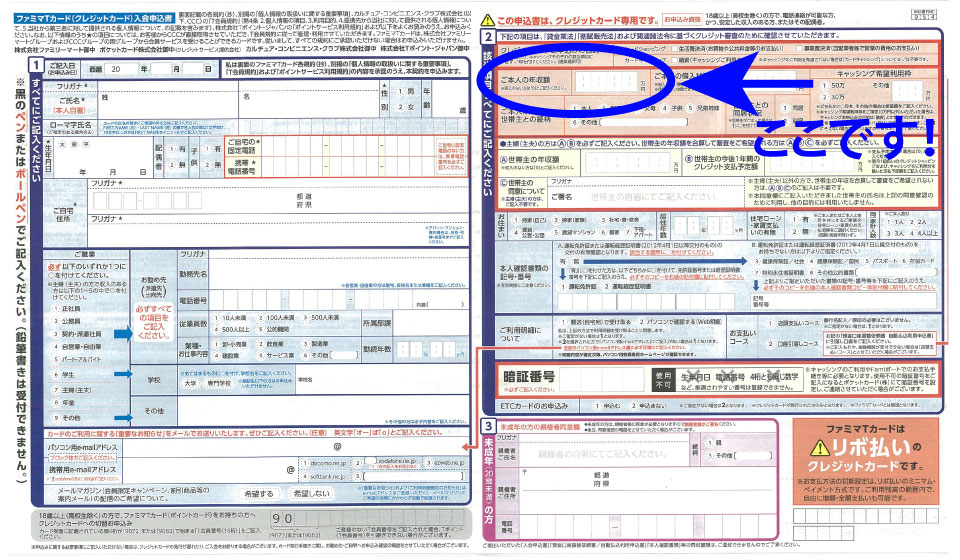Select mobile domain 1 docomo.ne.jp

(324, 463)
